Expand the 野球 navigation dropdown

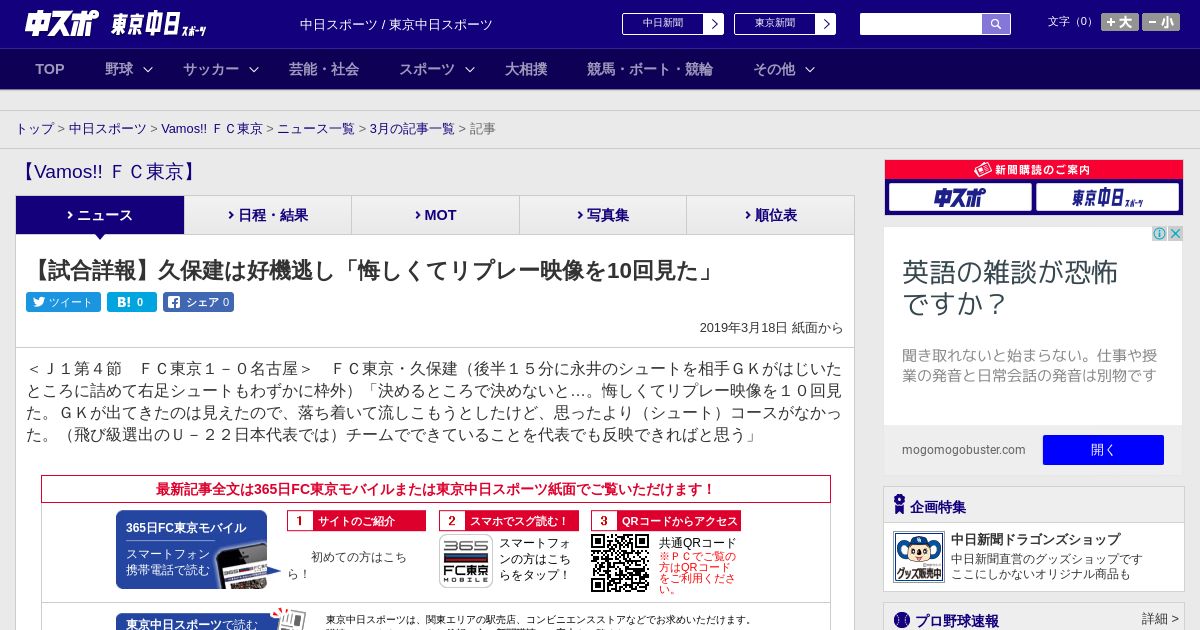(x=129, y=69)
